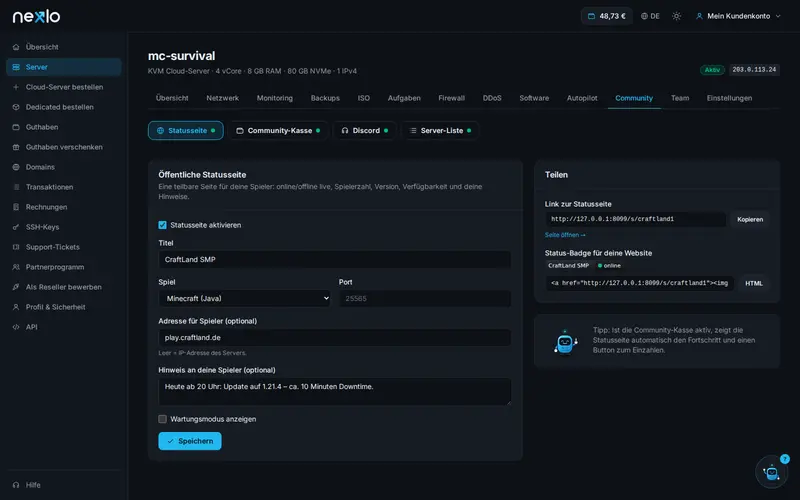Open the Spiel dropdown Minecraft (Java)

click(244, 298)
